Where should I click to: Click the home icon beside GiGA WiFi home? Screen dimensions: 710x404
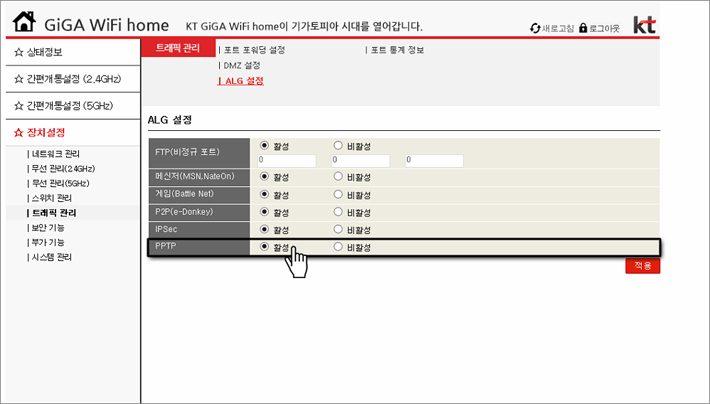coord(24,22)
